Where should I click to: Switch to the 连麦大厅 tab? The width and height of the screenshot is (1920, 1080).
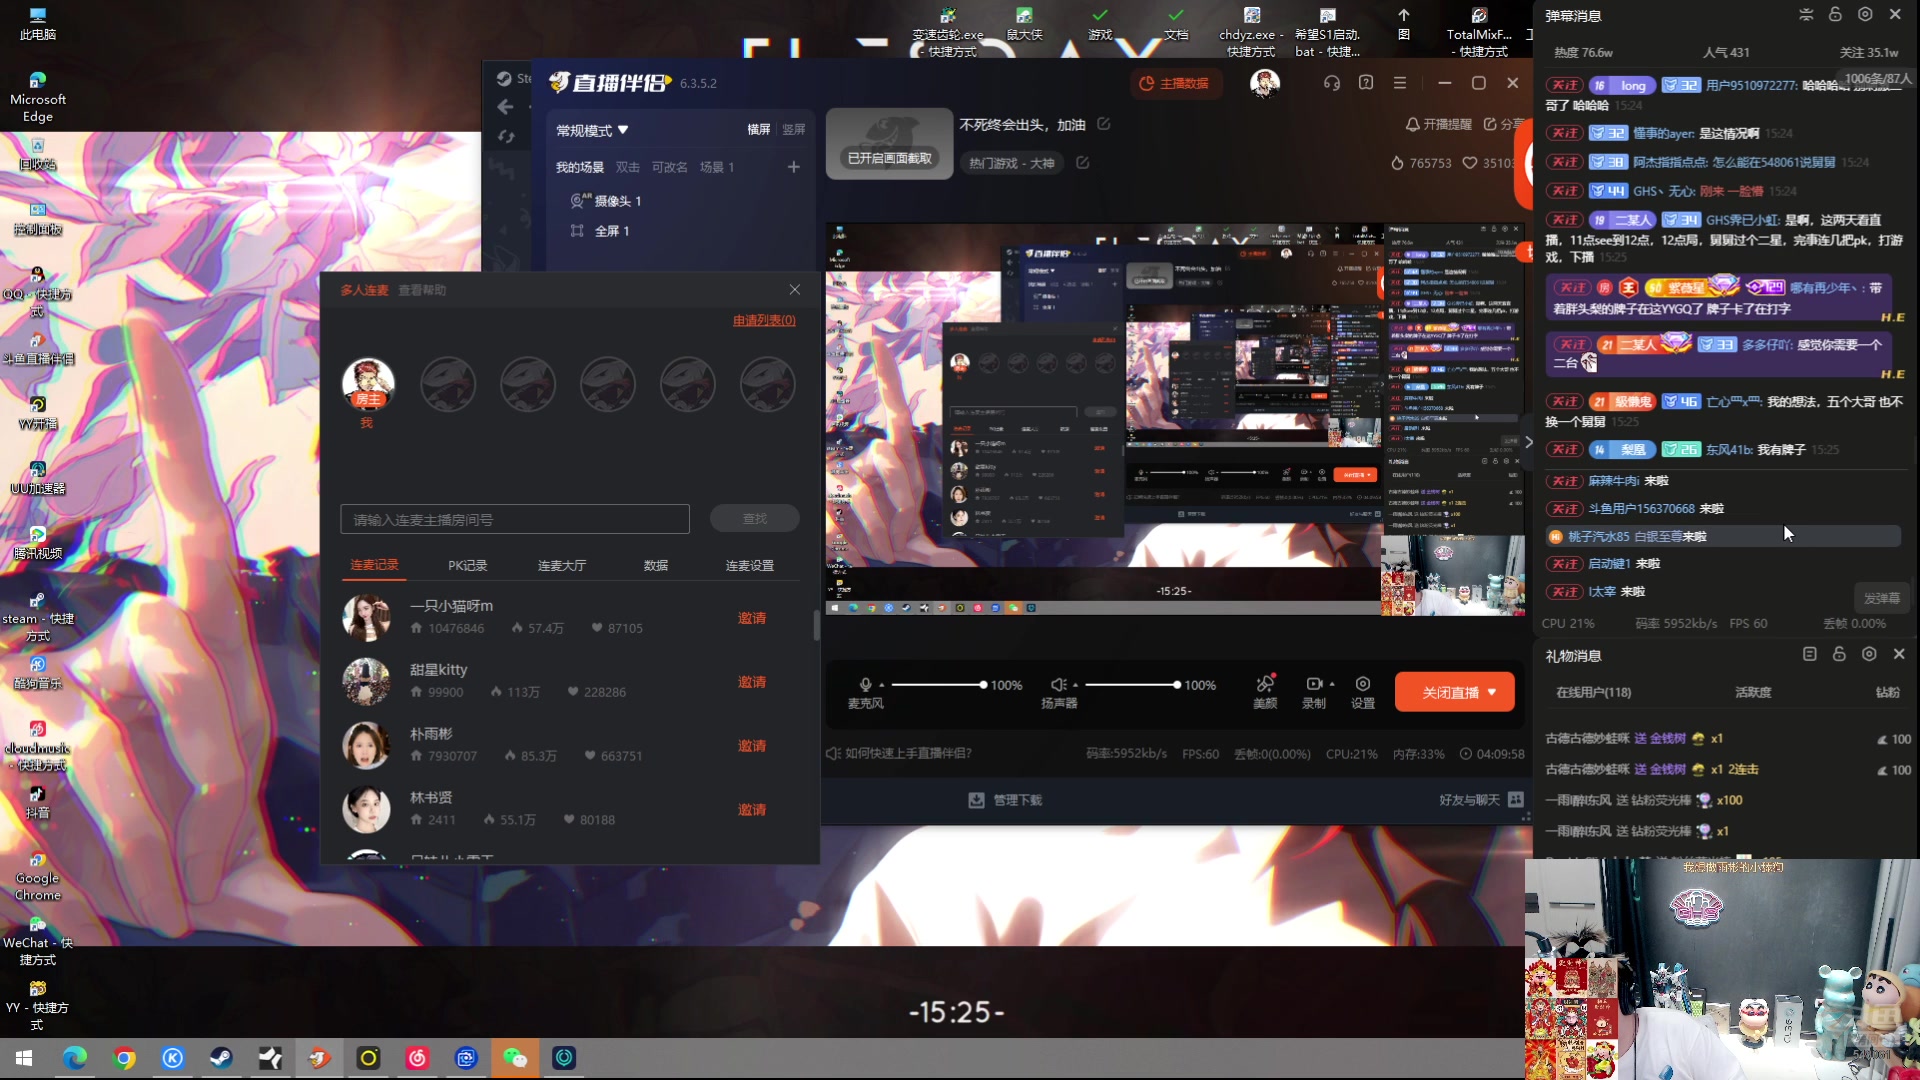tap(562, 565)
